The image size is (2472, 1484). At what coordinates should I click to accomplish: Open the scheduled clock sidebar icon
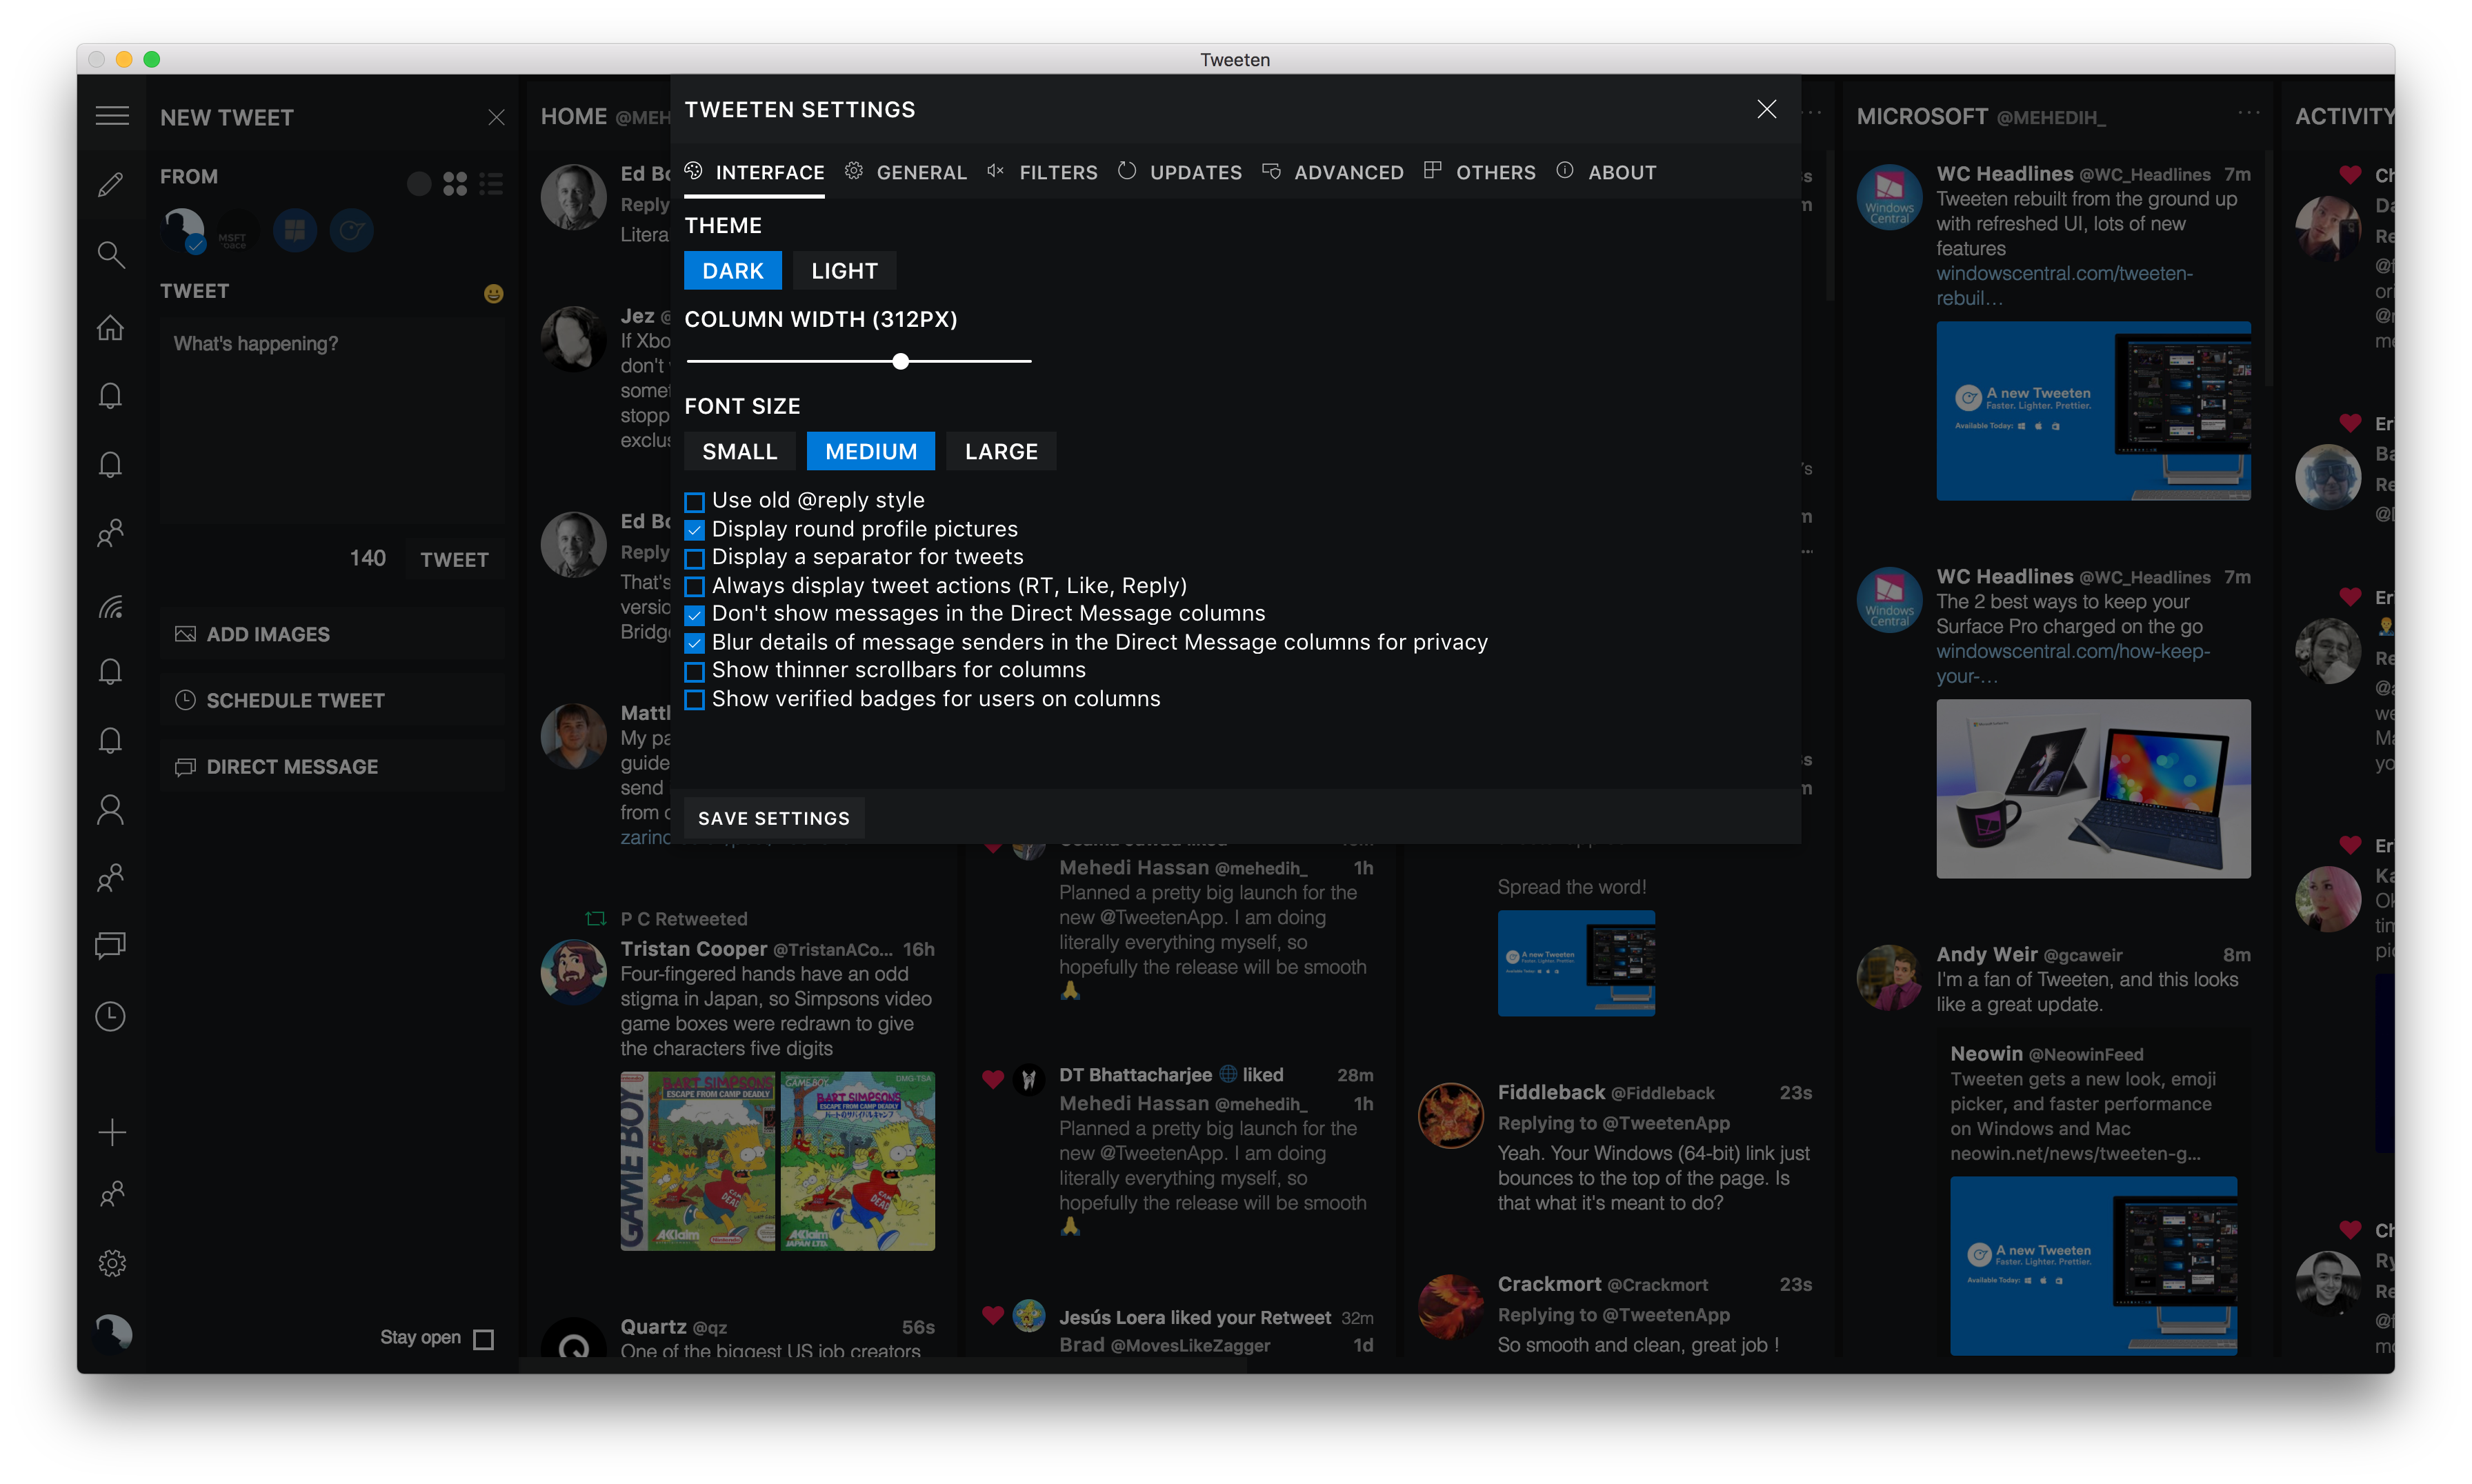tap(111, 1016)
